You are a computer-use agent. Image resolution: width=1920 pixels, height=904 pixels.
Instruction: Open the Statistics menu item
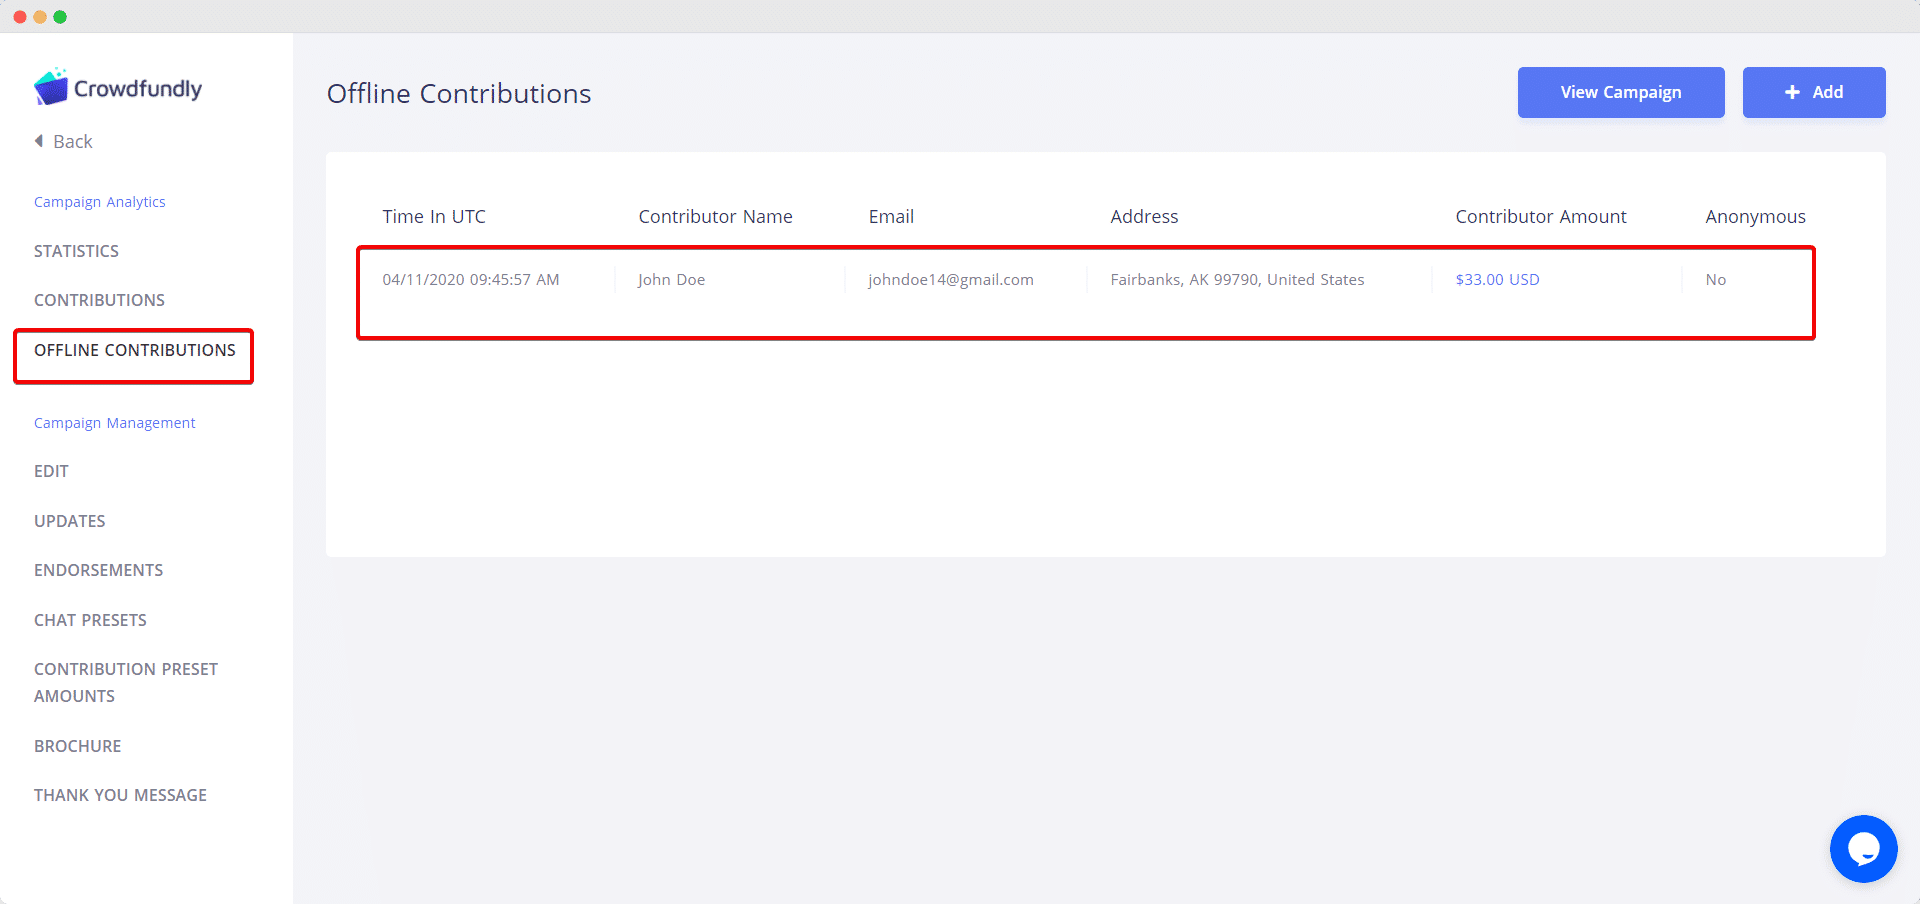pos(76,251)
